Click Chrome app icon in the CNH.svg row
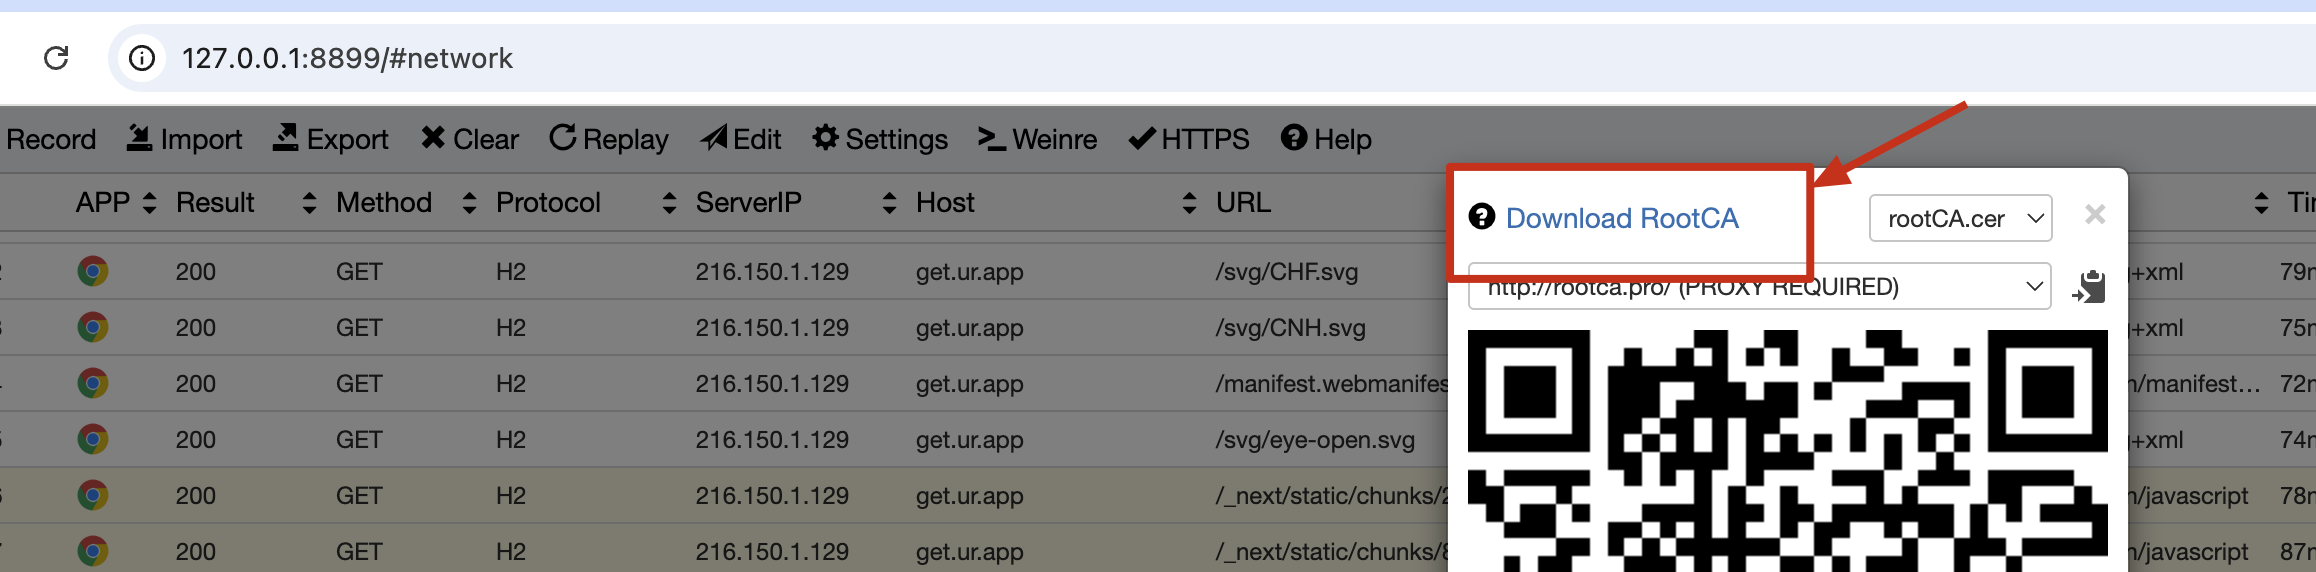The height and width of the screenshot is (572, 2316). click(x=93, y=327)
